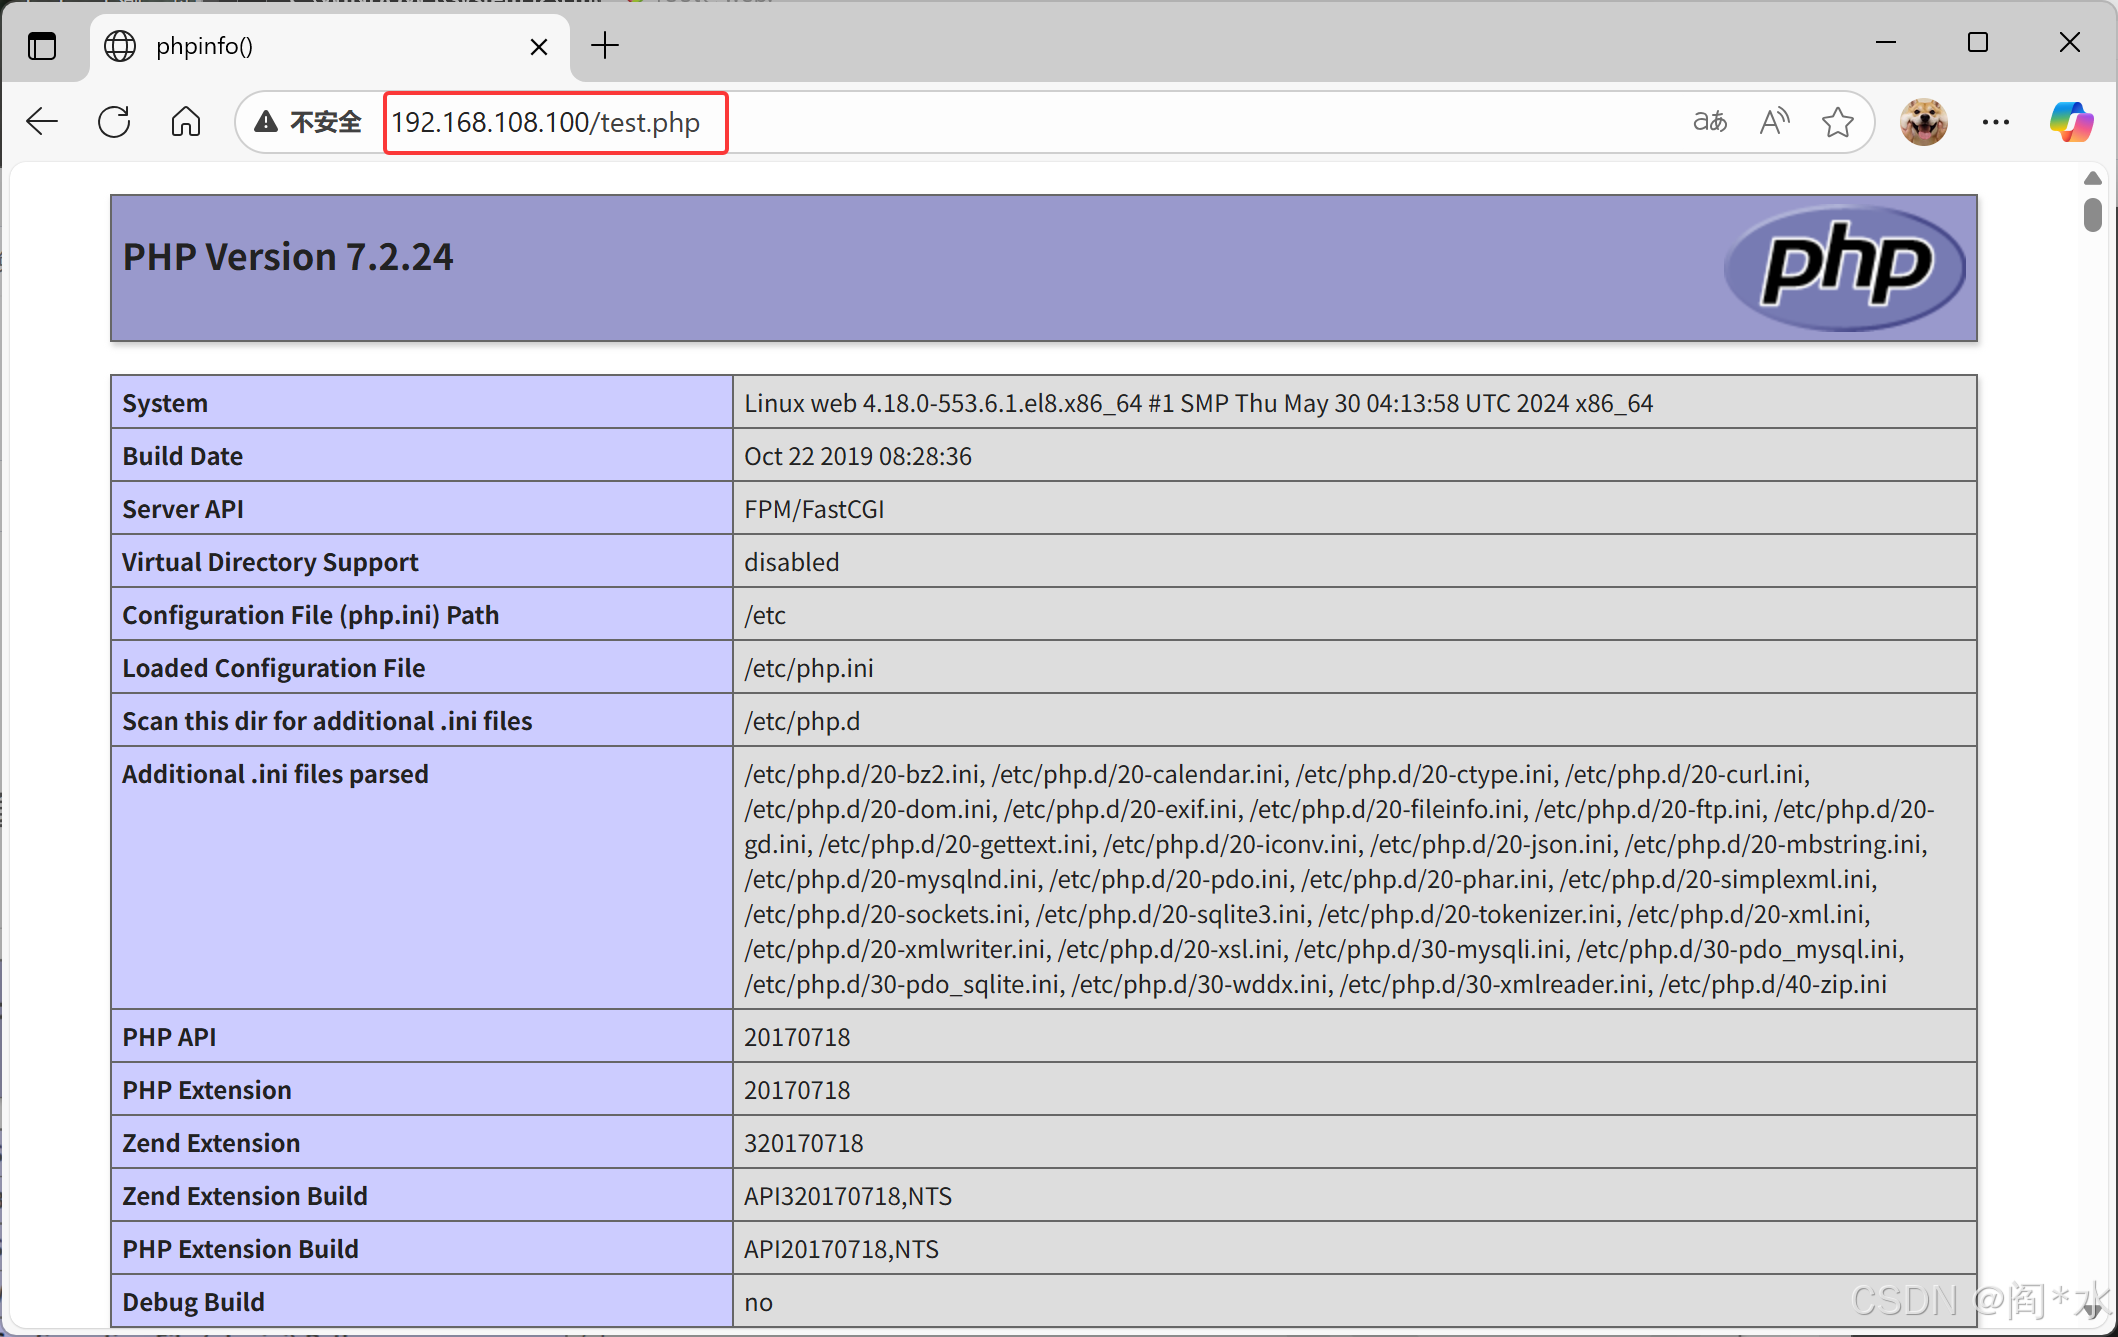2118x1337 pixels.
Task: Open a new tab
Action: [605, 46]
